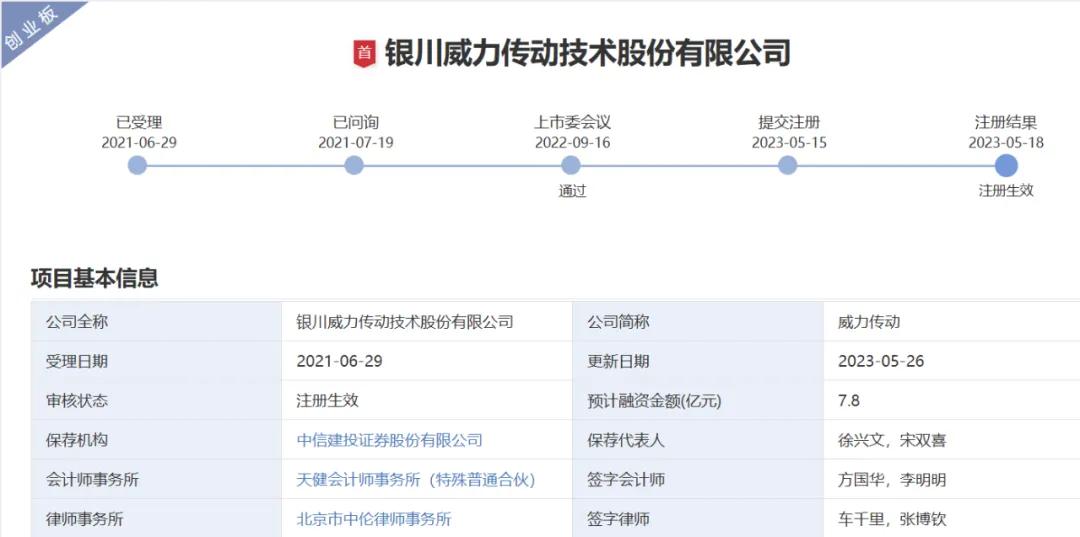Select the 提交注册 timeline node
This screenshot has height=537, width=1080.
point(787,165)
